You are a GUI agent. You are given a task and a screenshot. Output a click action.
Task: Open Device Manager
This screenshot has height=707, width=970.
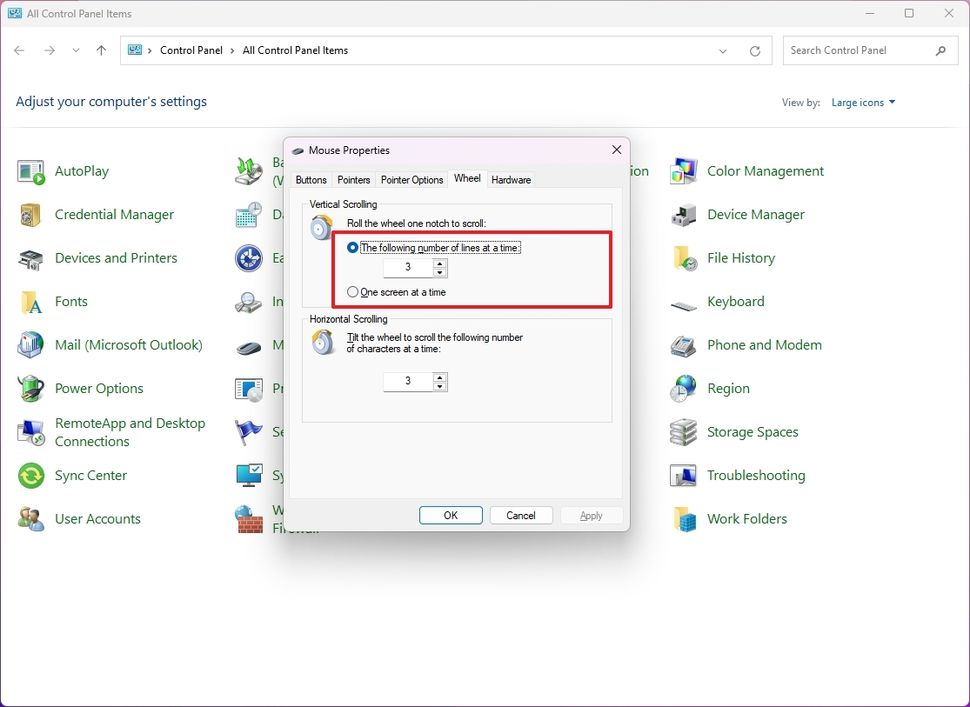(755, 214)
